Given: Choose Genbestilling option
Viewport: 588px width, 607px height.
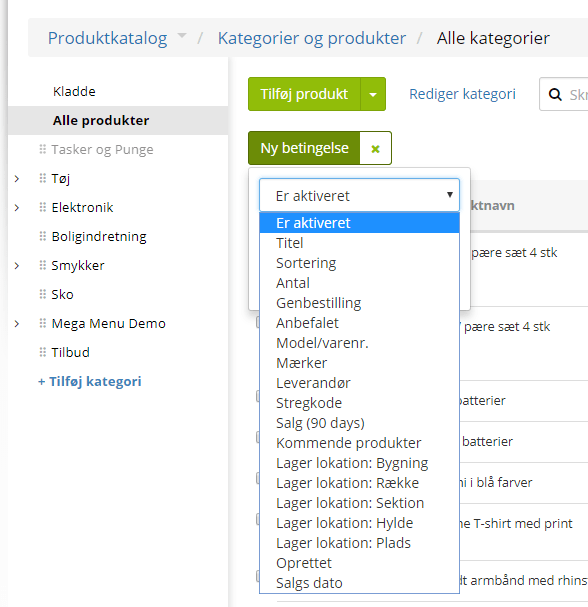Looking at the screenshot, I should click(x=359, y=303).
